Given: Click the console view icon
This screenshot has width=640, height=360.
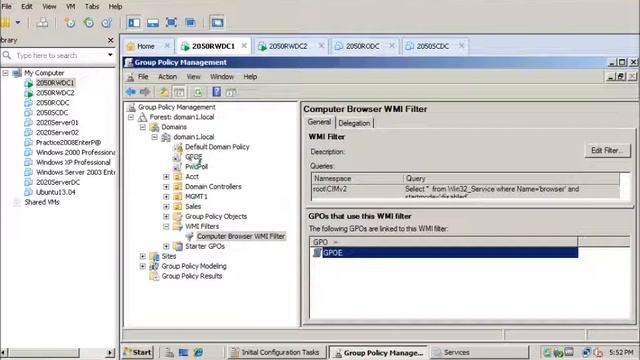Looking at the screenshot, I should pos(217,22).
